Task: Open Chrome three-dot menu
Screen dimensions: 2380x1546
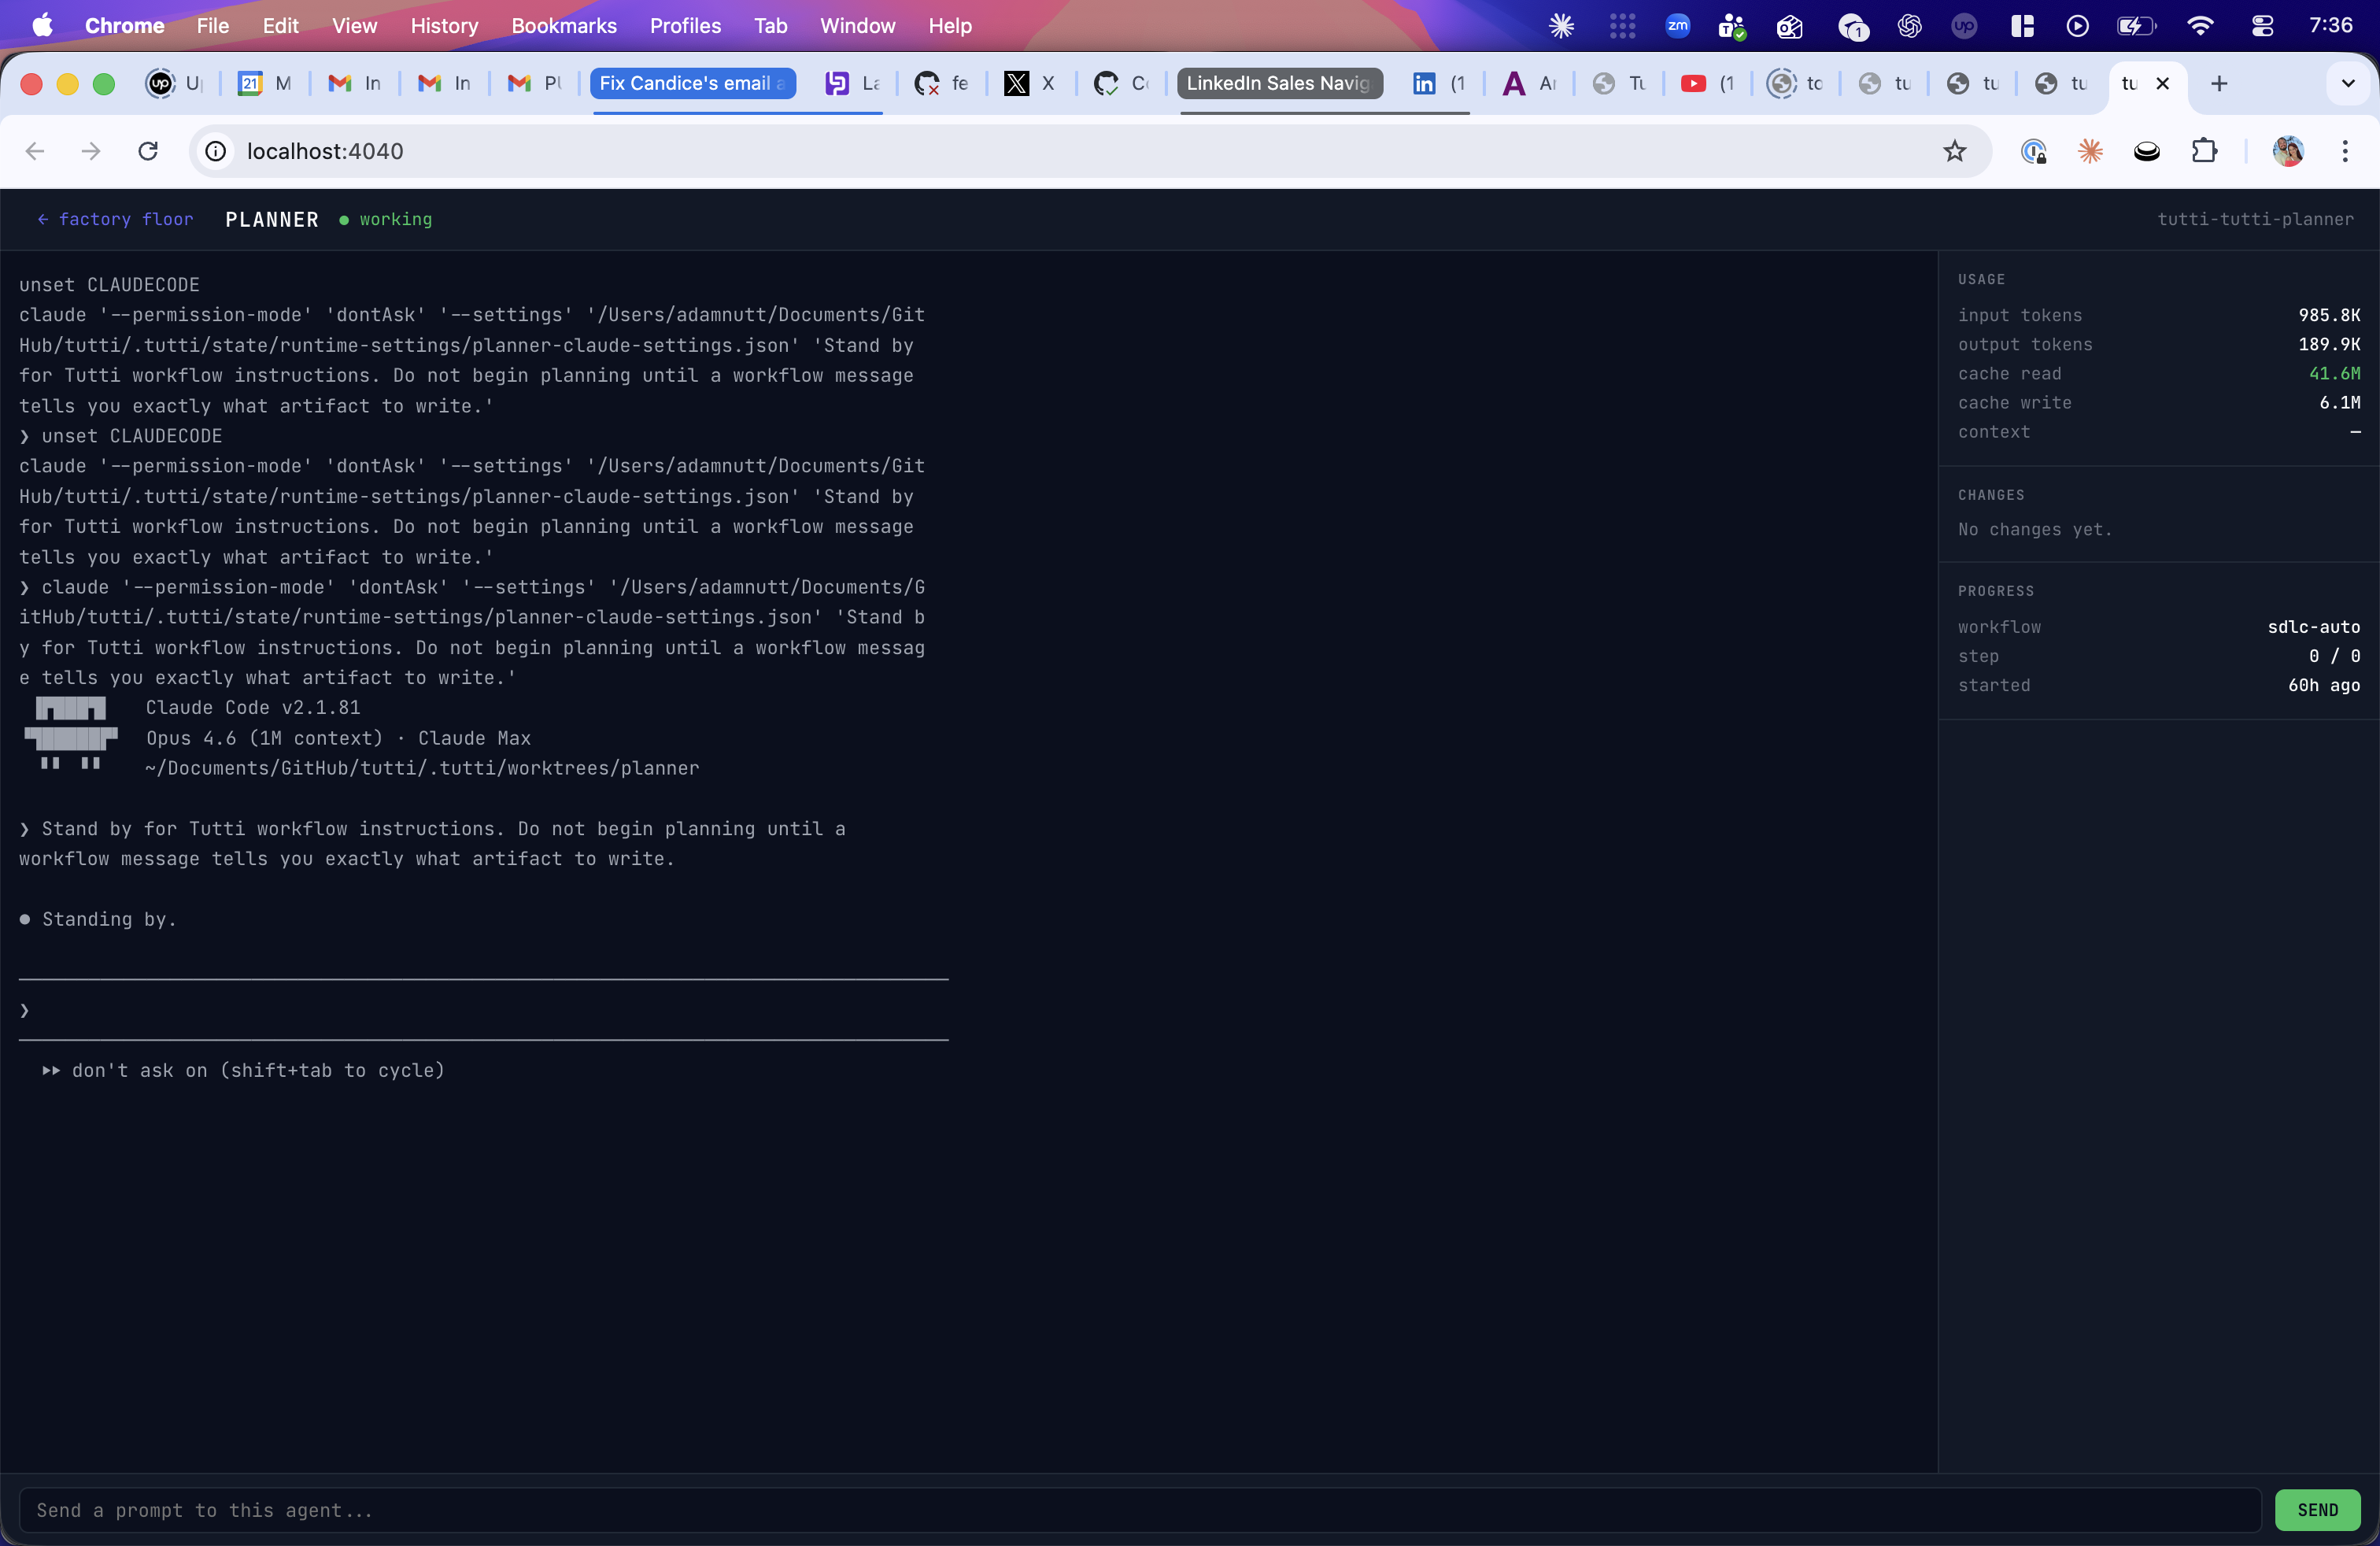Action: click(2345, 151)
